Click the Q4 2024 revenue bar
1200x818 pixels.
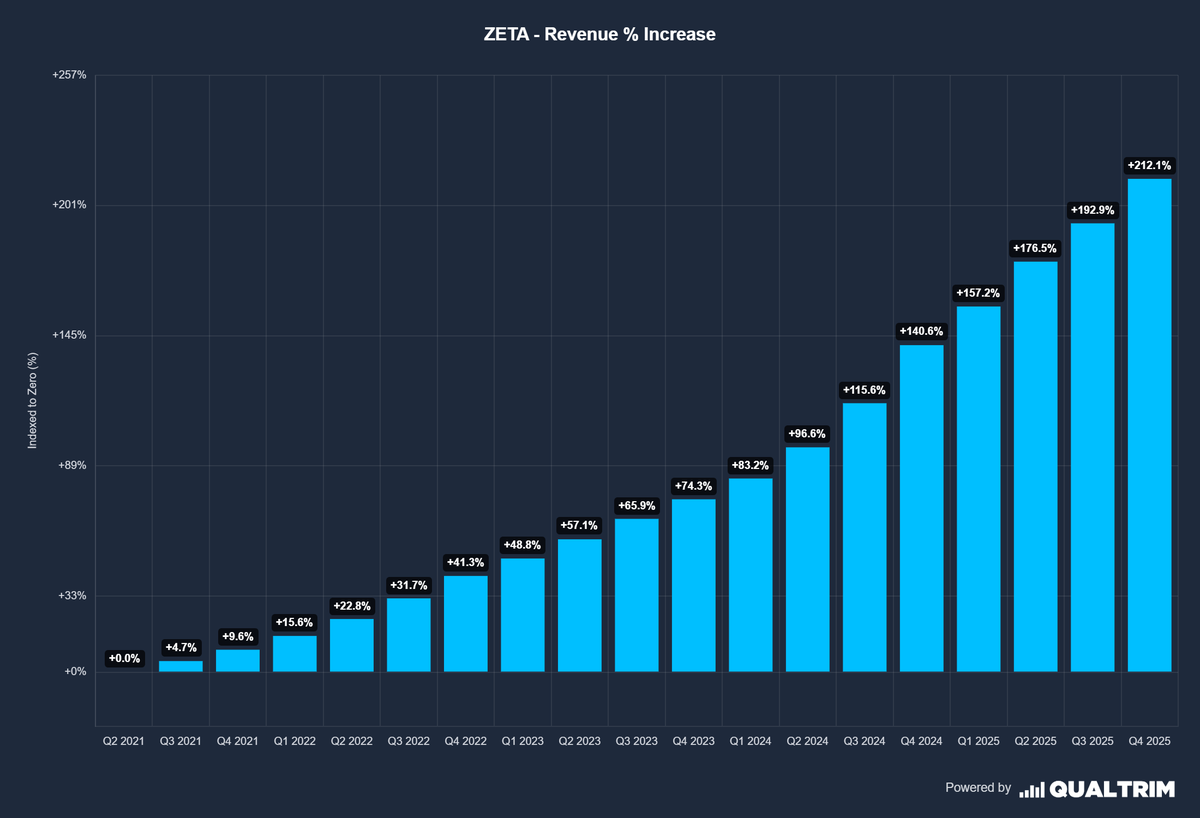click(x=921, y=508)
